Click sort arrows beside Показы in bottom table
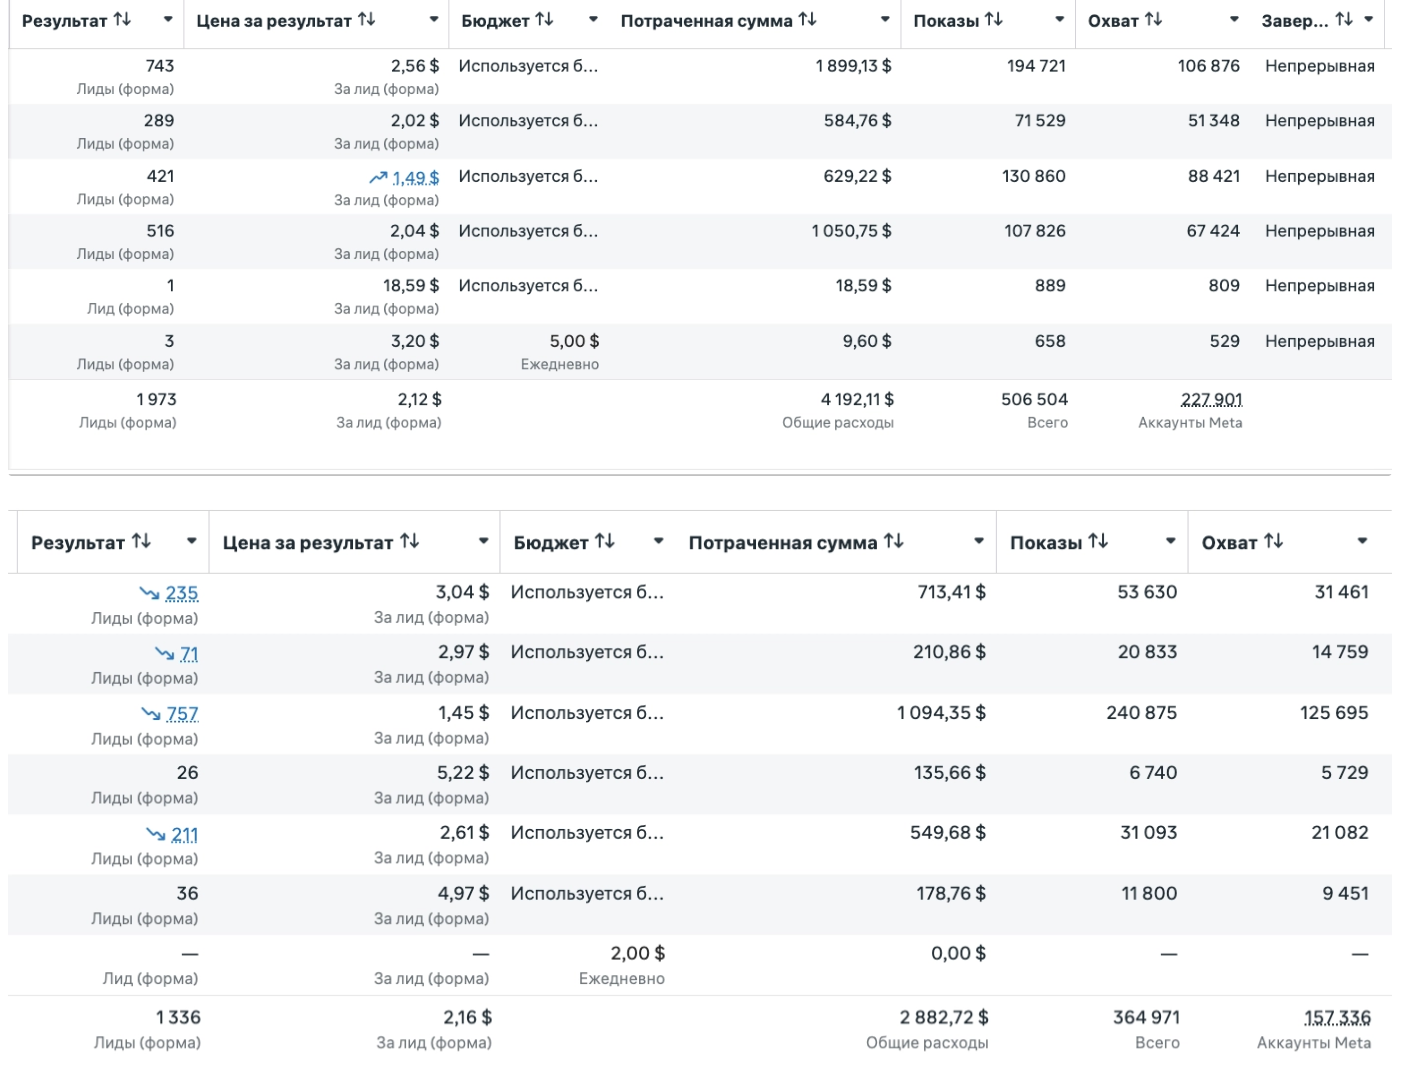1416x1072 pixels. pyautogui.click(x=1098, y=541)
